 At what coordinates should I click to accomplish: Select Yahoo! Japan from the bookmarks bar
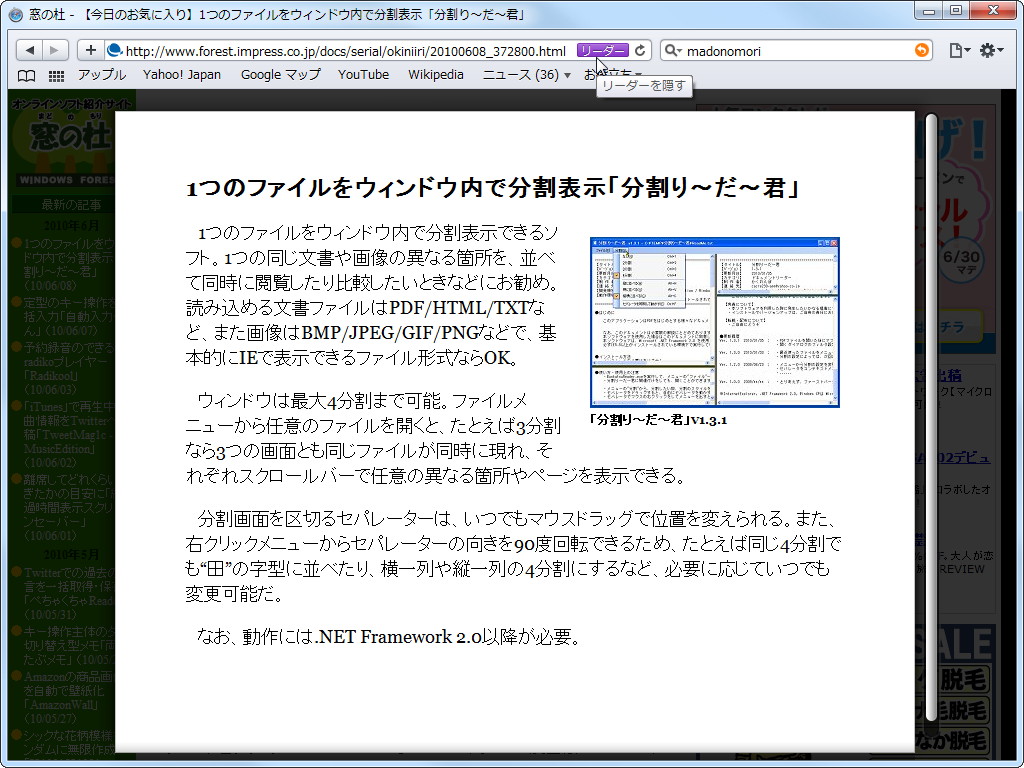point(182,74)
